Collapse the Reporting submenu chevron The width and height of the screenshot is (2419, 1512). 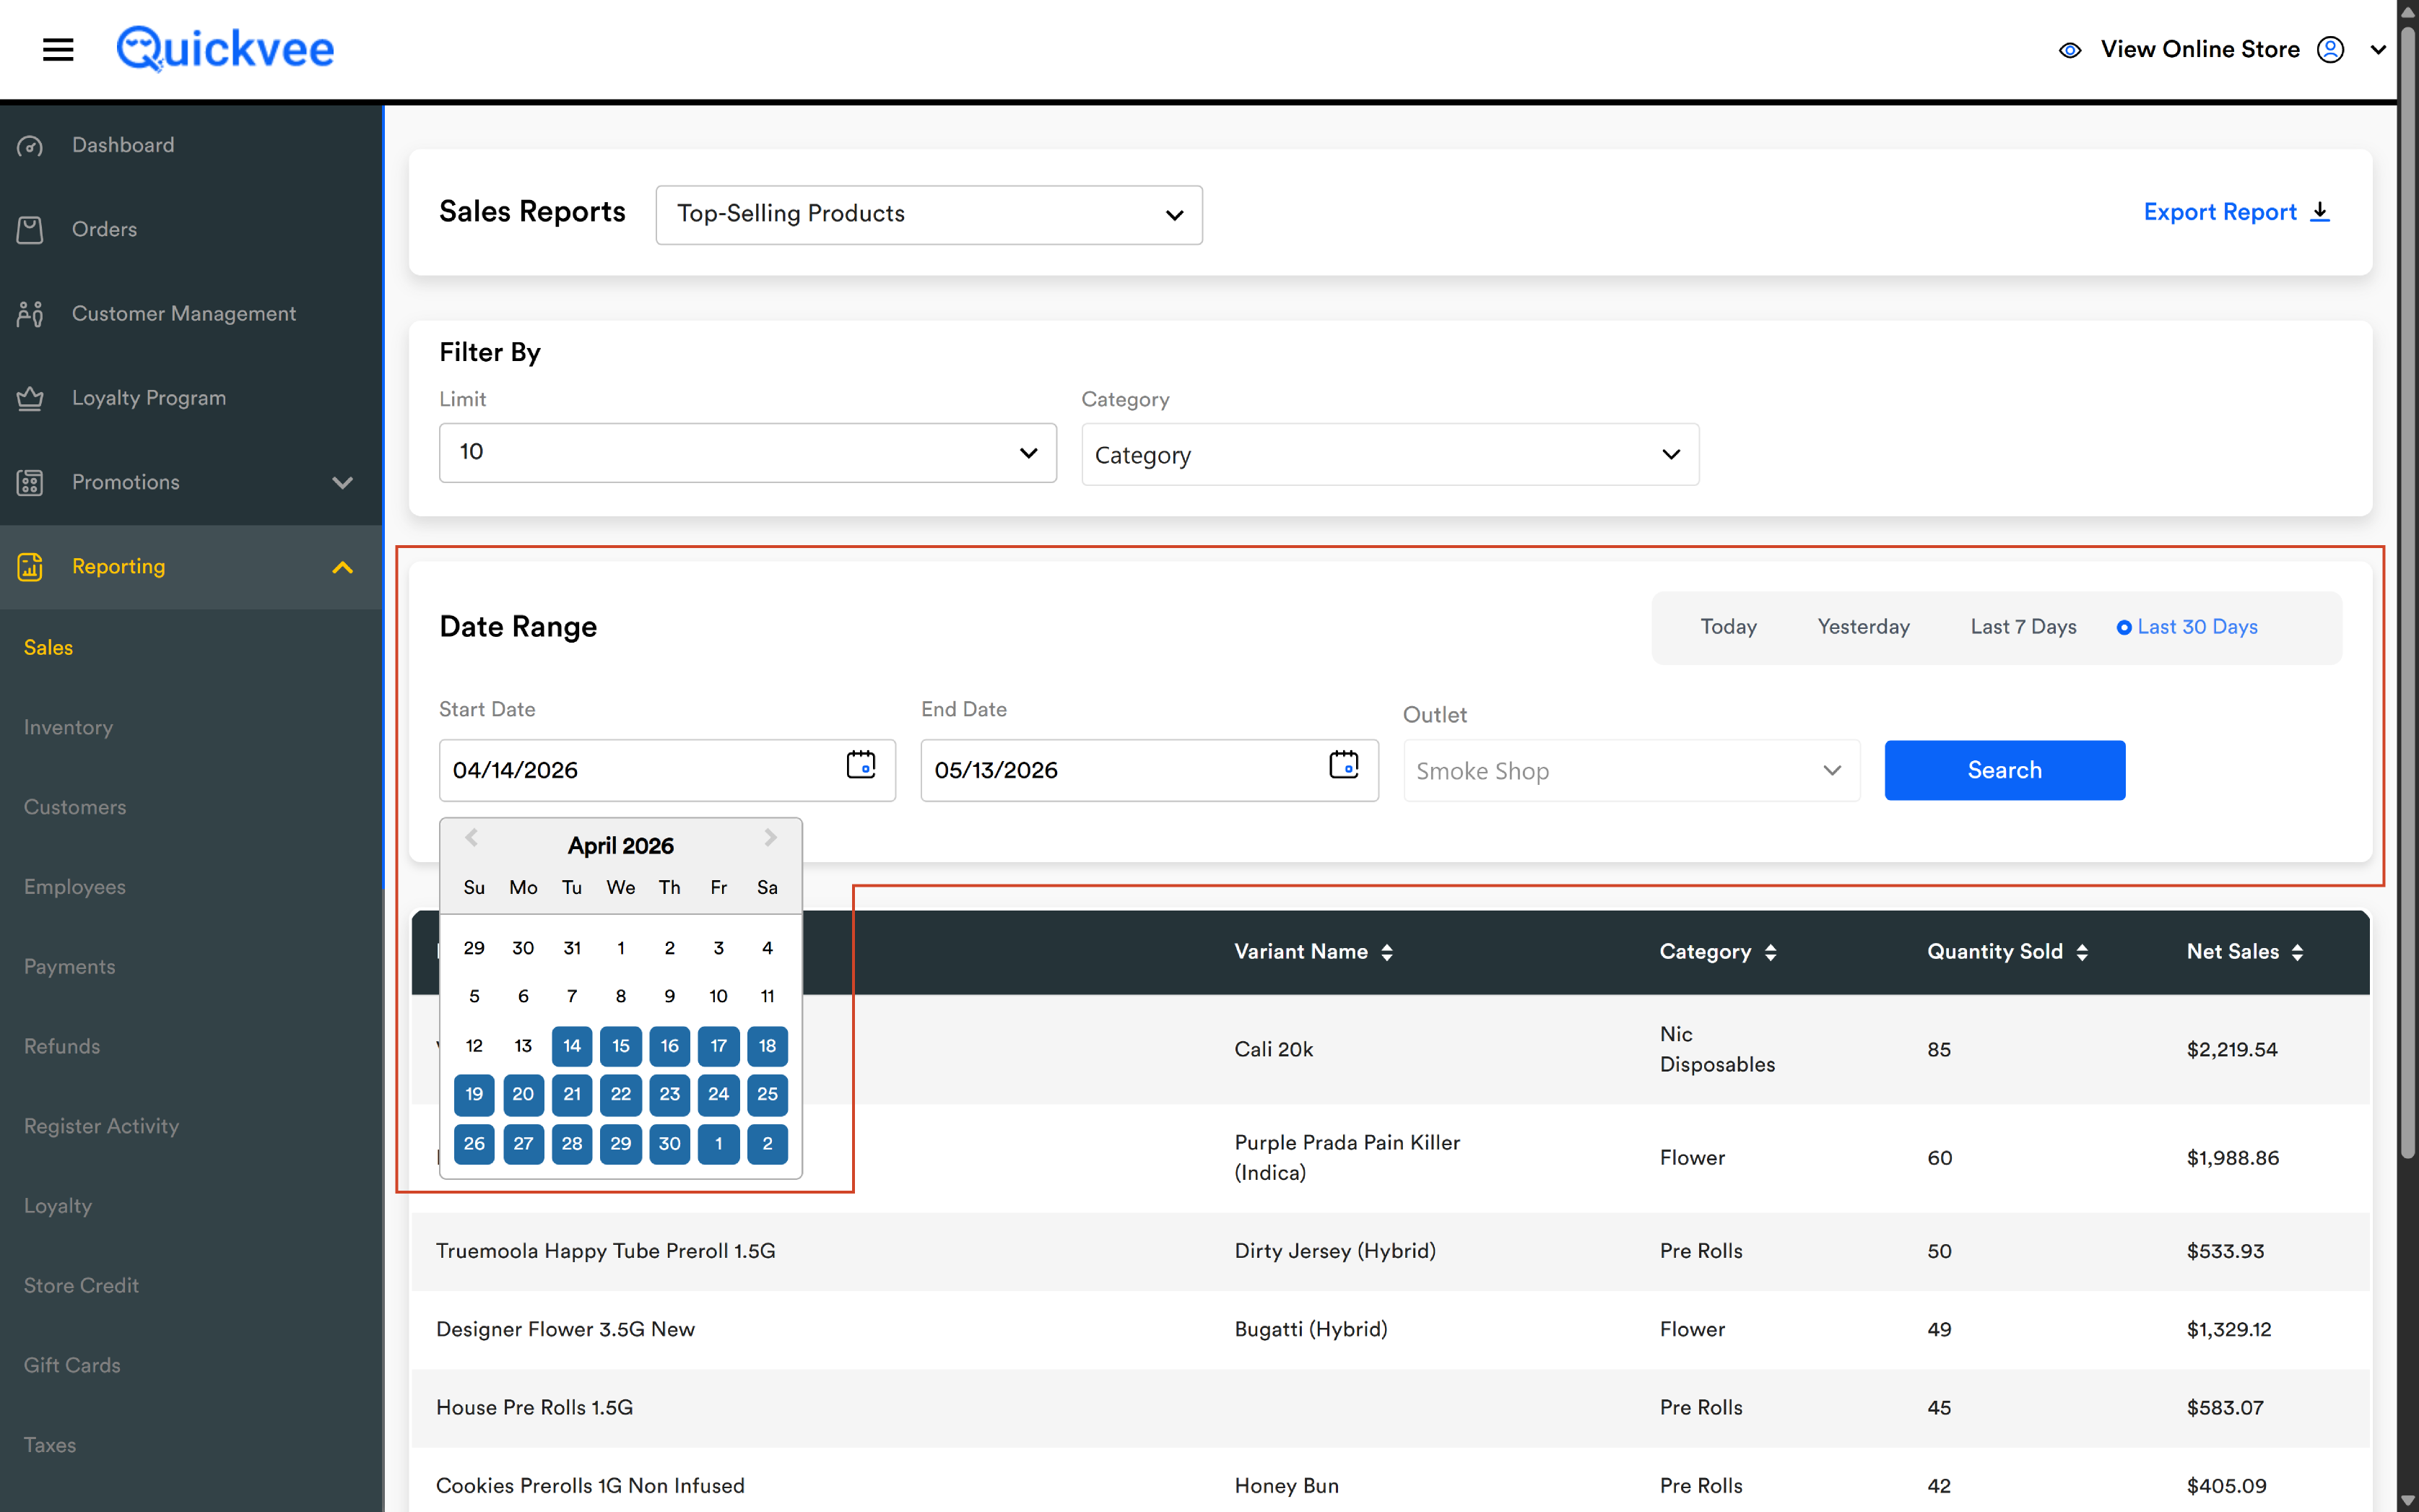(342, 567)
